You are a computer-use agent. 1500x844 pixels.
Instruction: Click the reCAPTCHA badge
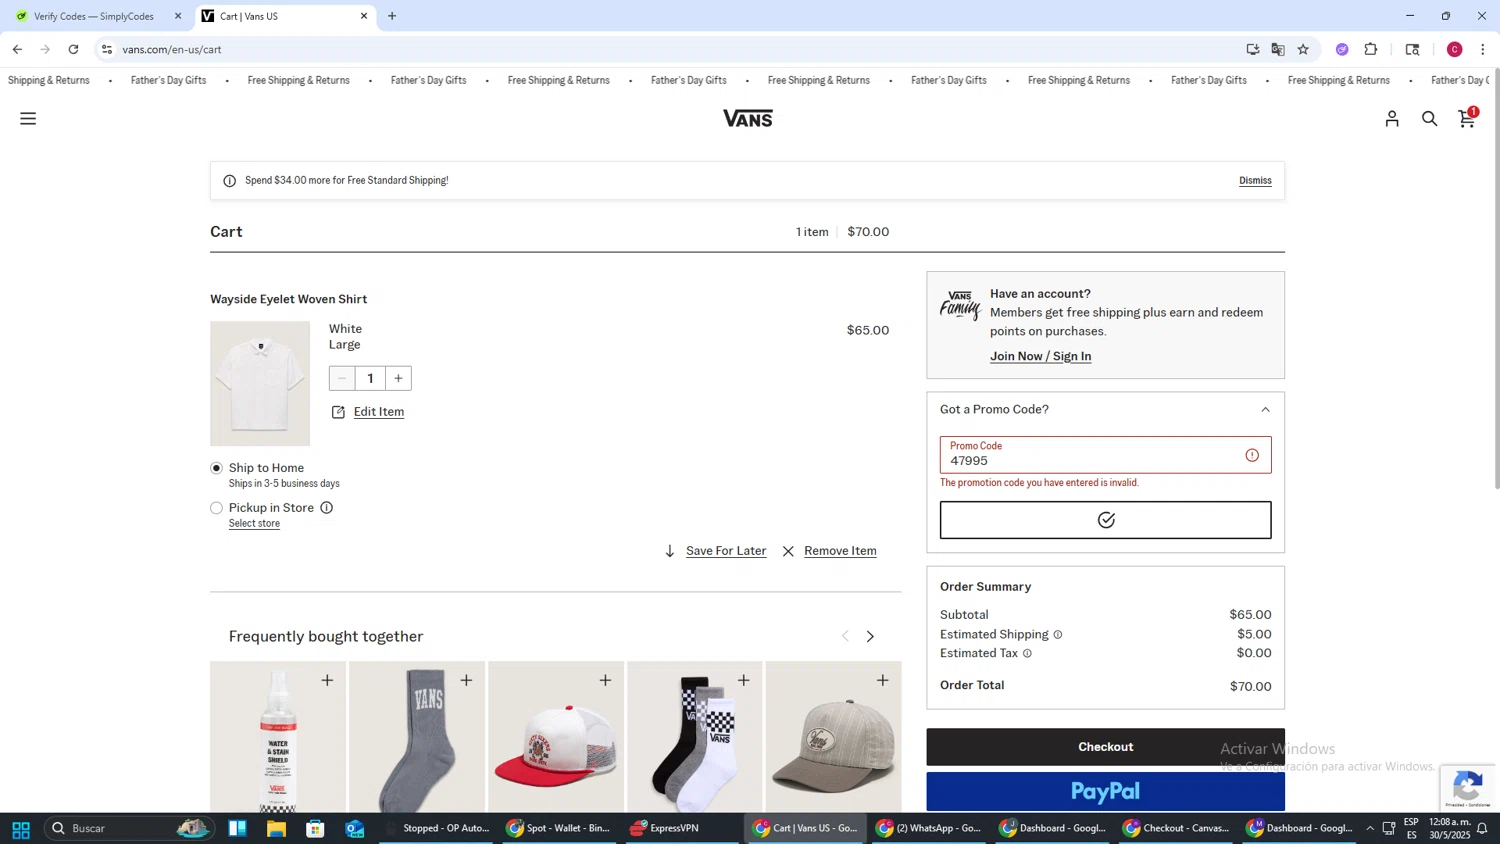tap(1467, 788)
